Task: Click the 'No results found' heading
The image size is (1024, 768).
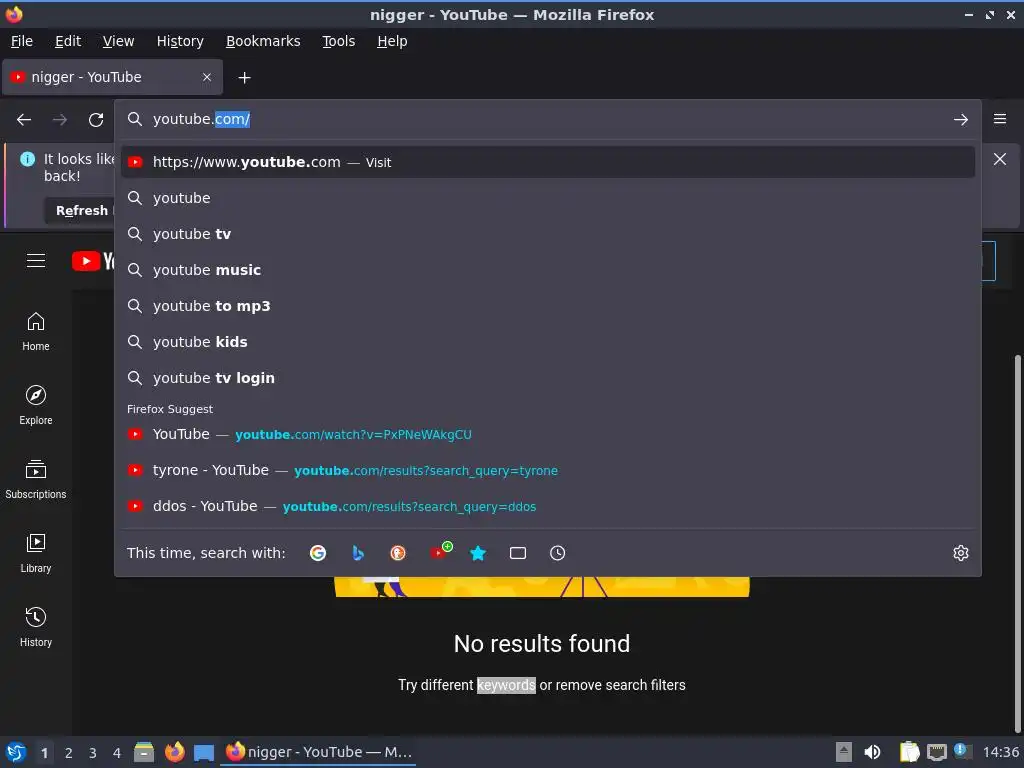Action: tap(542, 644)
